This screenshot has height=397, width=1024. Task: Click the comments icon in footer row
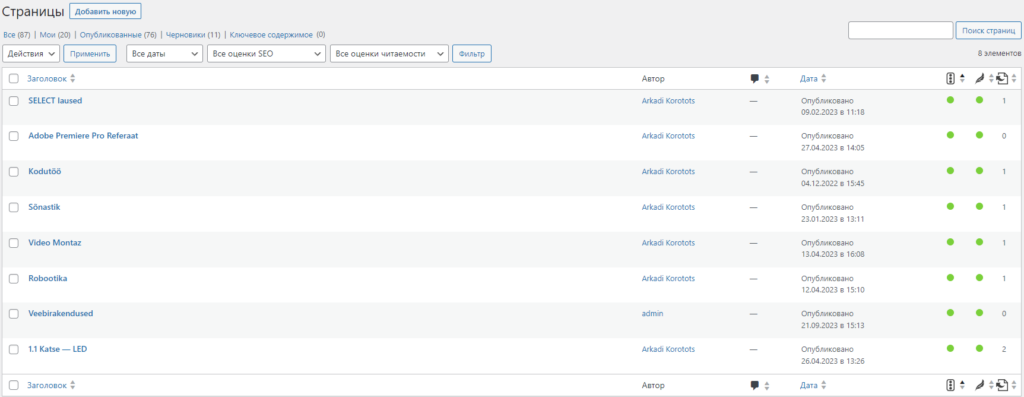[754, 385]
